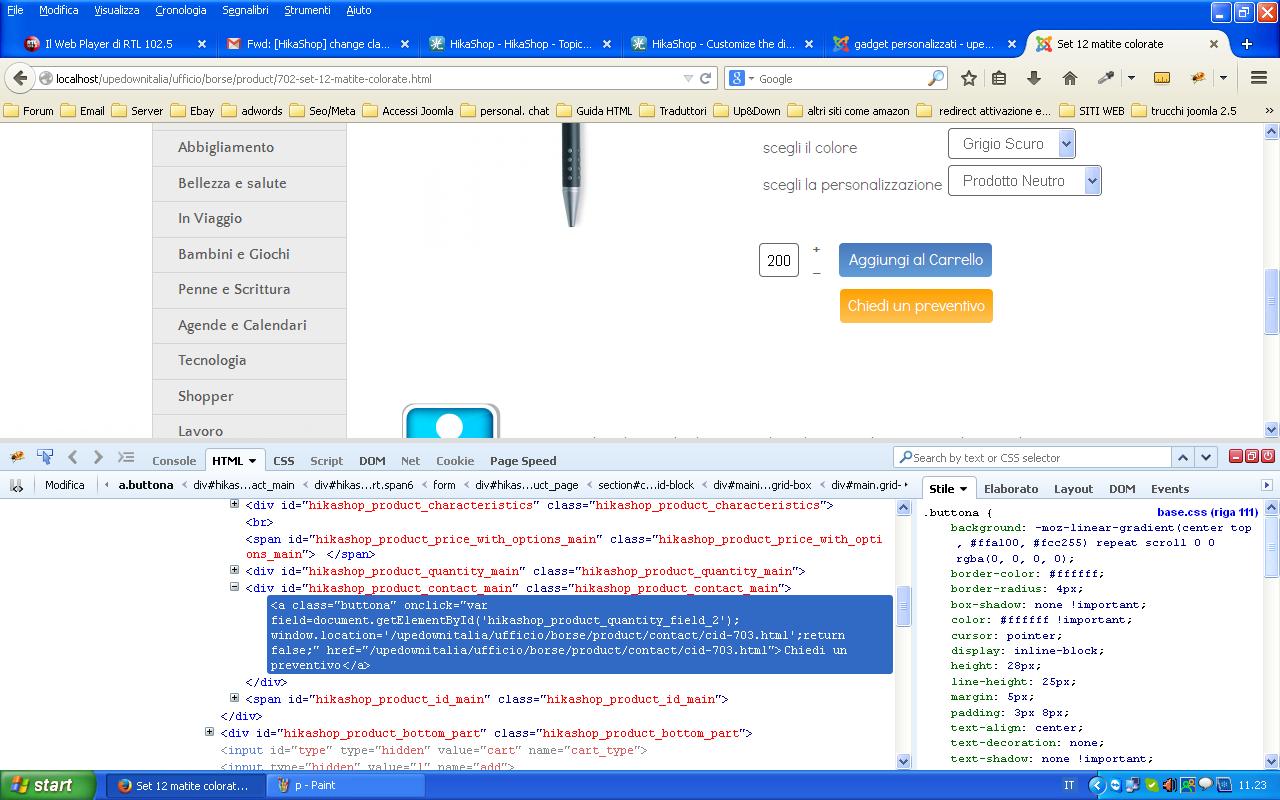Open the Windows start button
Screen dimensions: 1280x800
click(x=47, y=785)
